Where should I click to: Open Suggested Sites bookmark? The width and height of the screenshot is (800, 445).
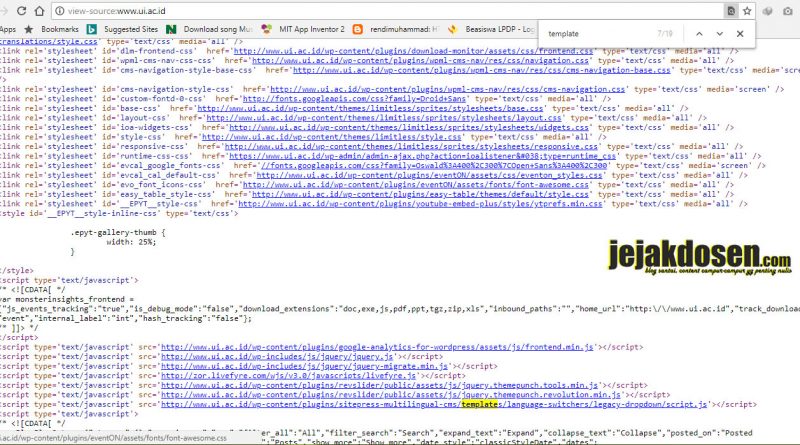122,29
